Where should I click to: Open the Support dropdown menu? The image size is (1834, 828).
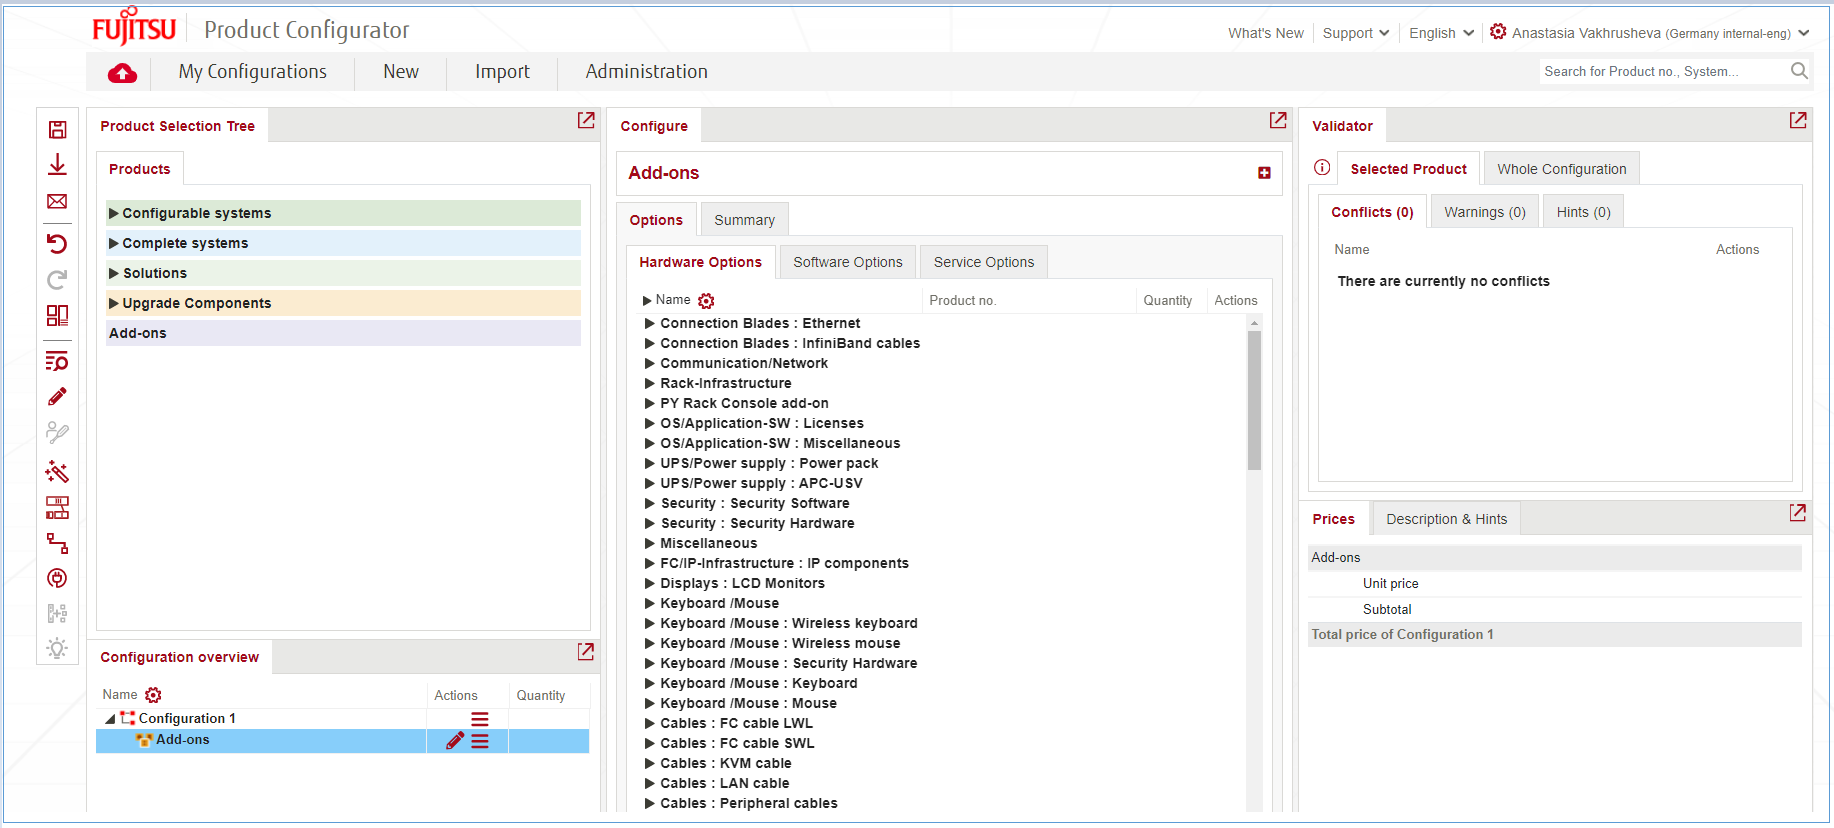click(x=1355, y=33)
